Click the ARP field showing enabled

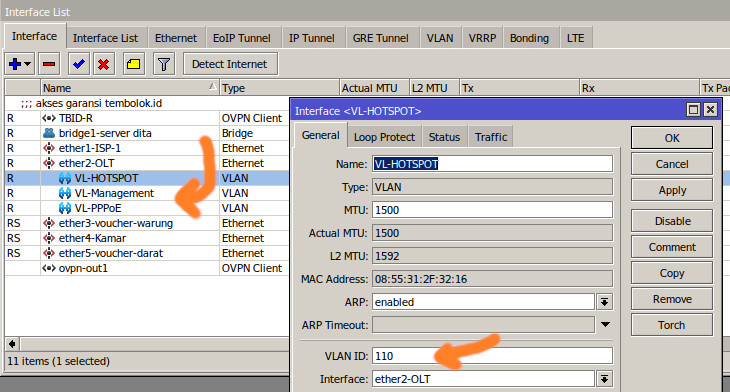click(x=483, y=302)
